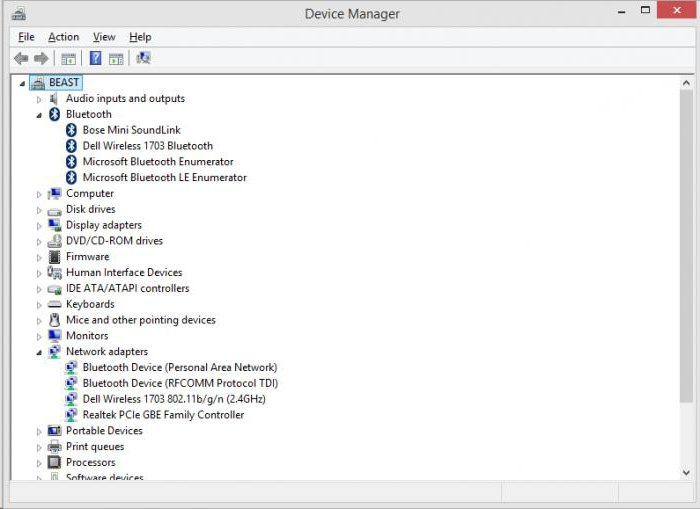
Task: Click the Dell Wireless 1703 Bluetooth icon
Action: click(x=71, y=146)
